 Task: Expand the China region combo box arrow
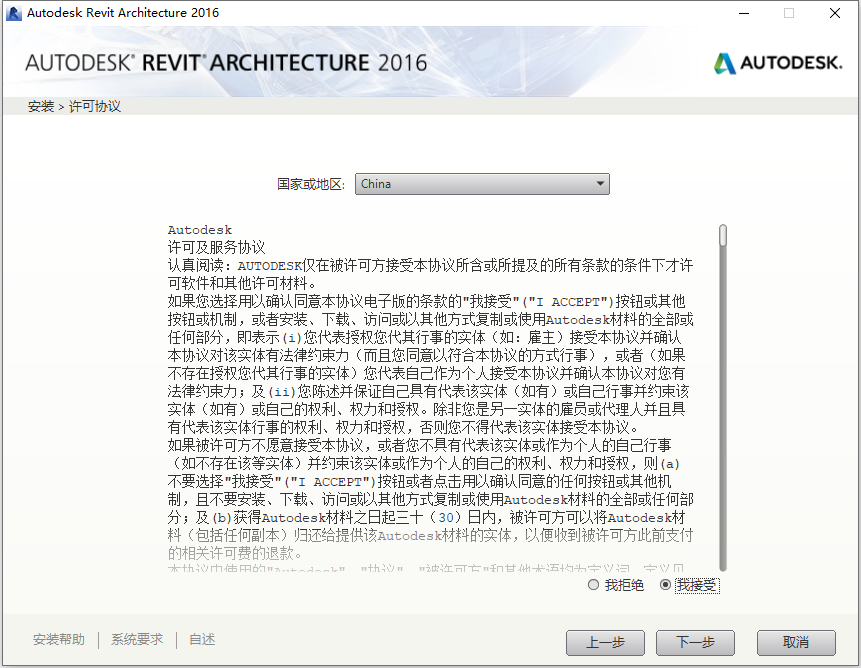point(600,183)
